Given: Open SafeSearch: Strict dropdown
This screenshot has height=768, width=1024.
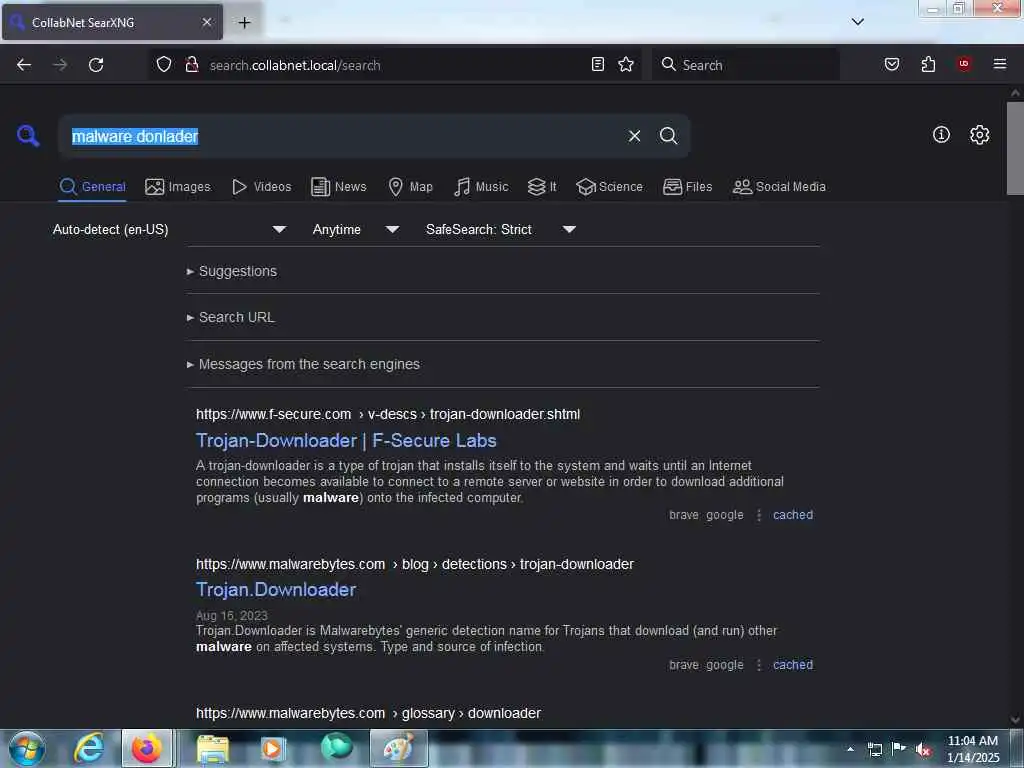Looking at the screenshot, I should click(500, 229).
